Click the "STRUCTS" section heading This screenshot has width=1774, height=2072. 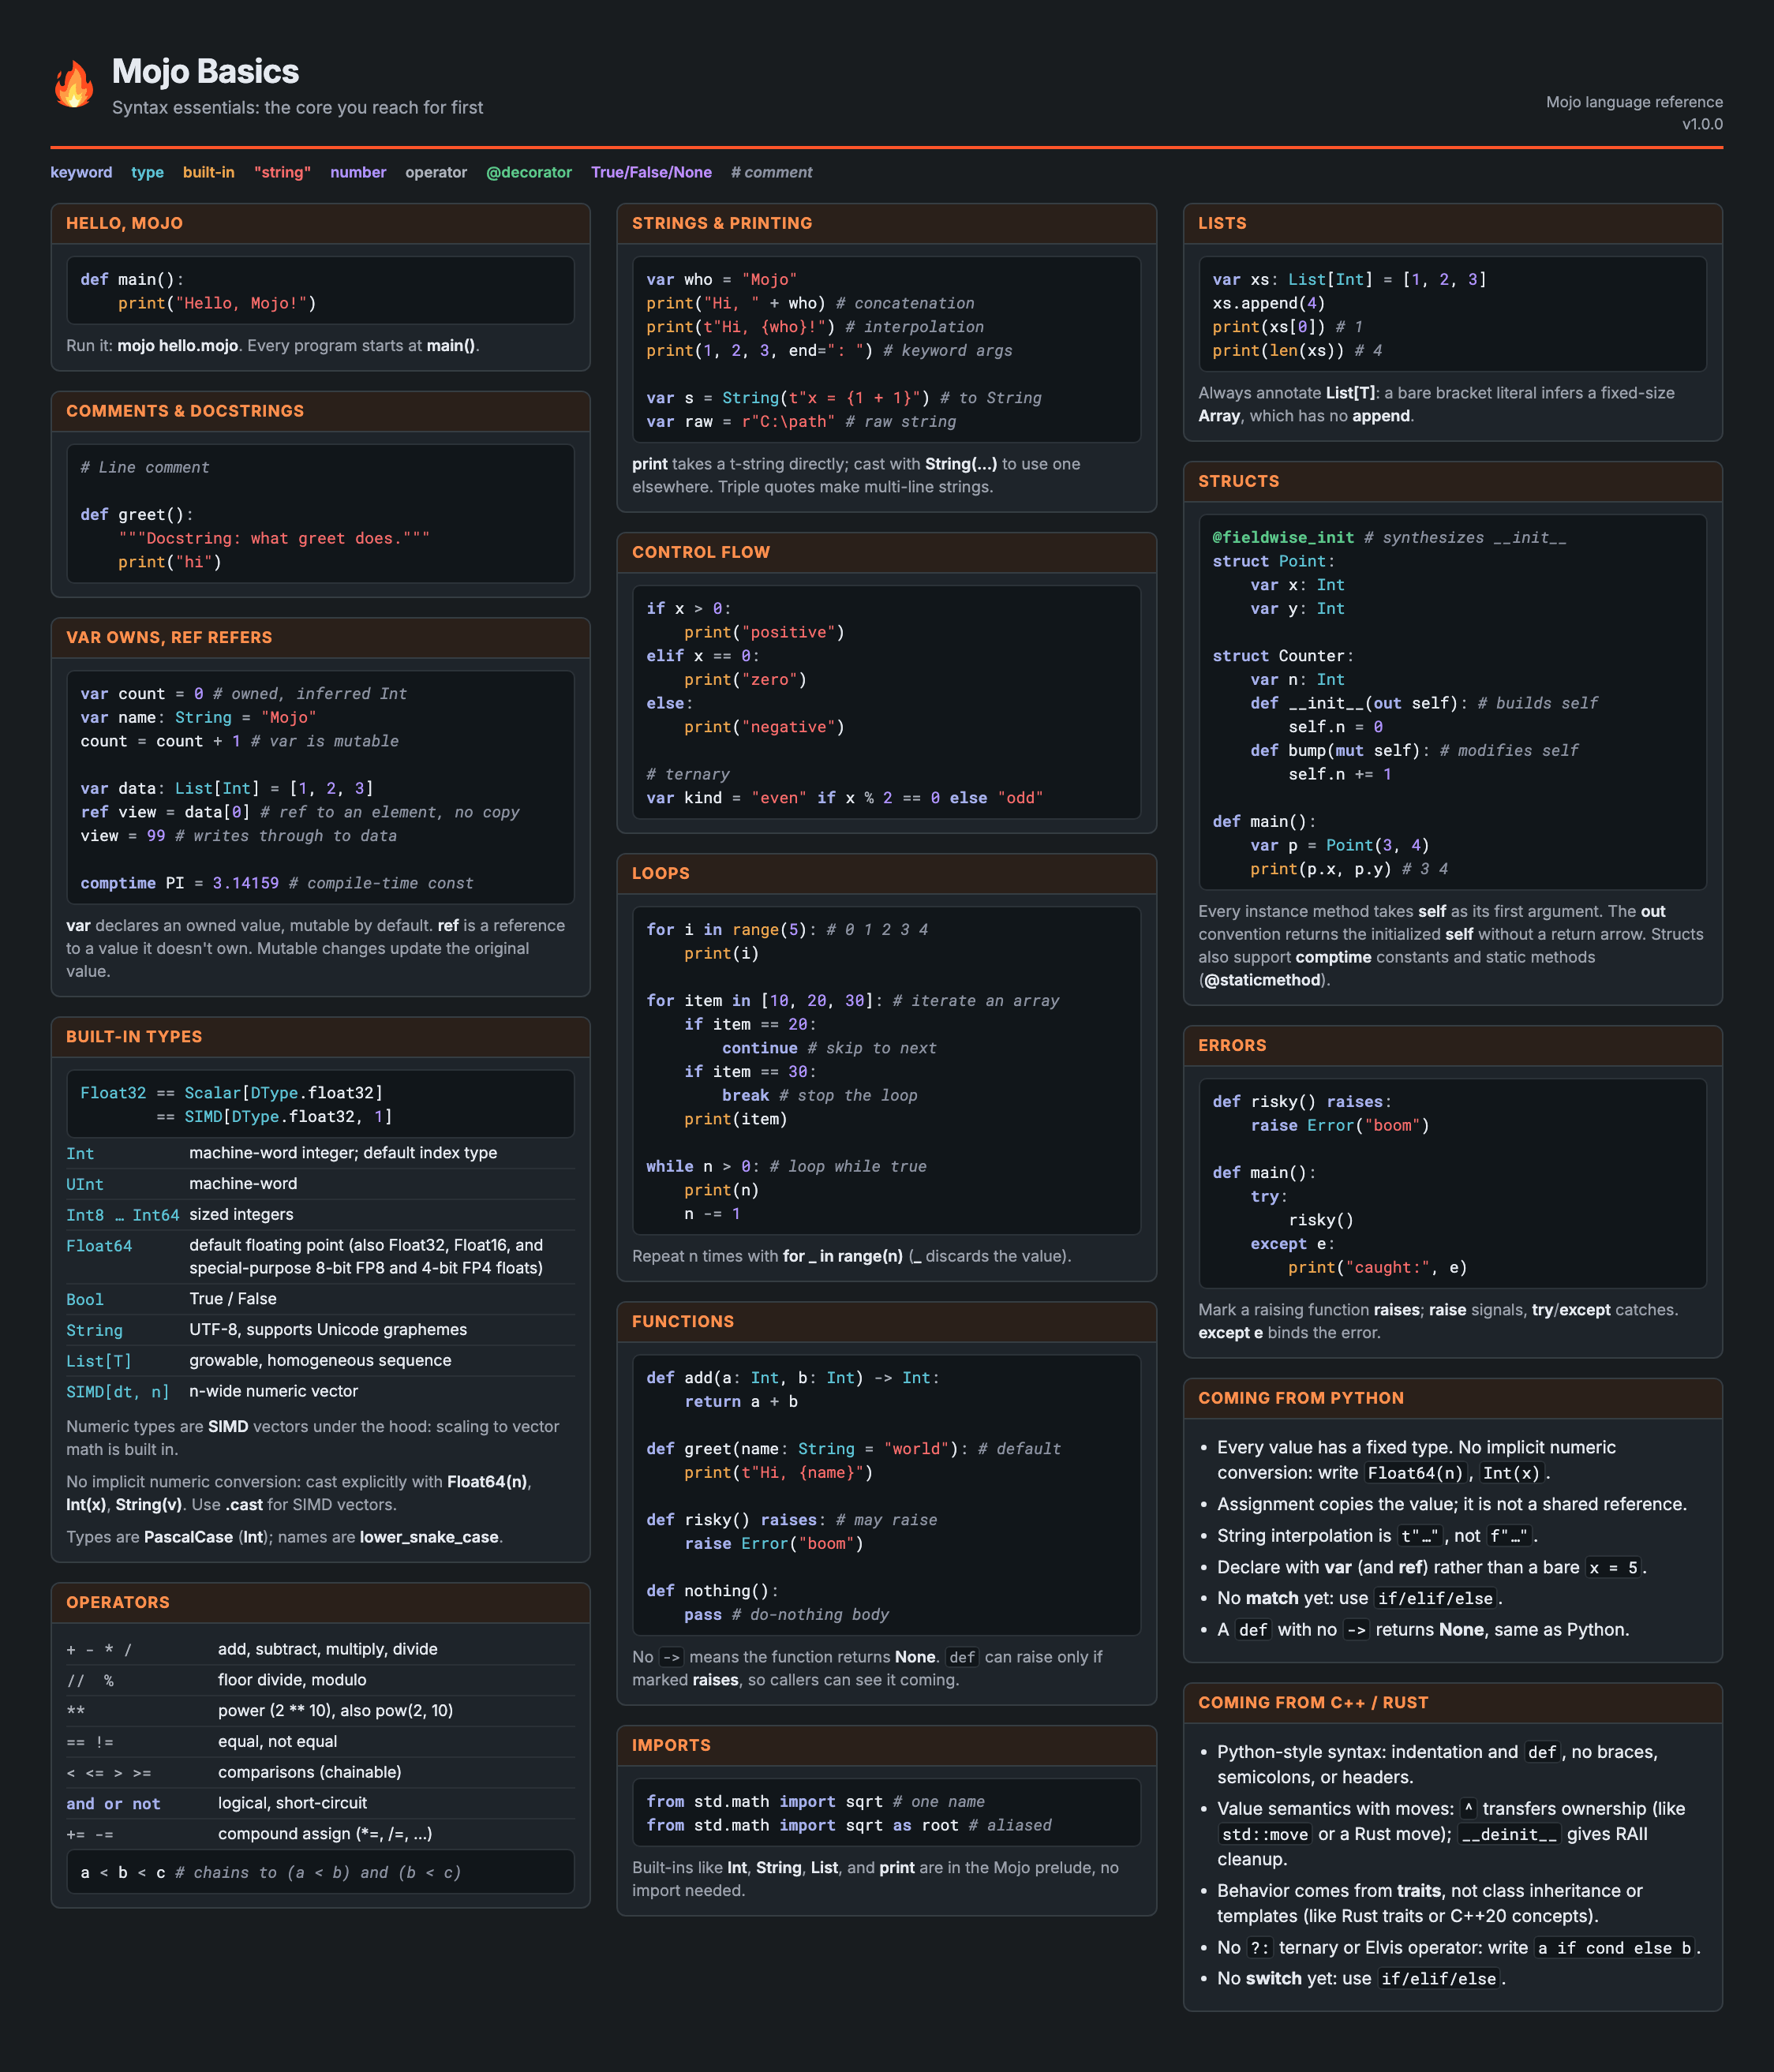click(1238, 481)
